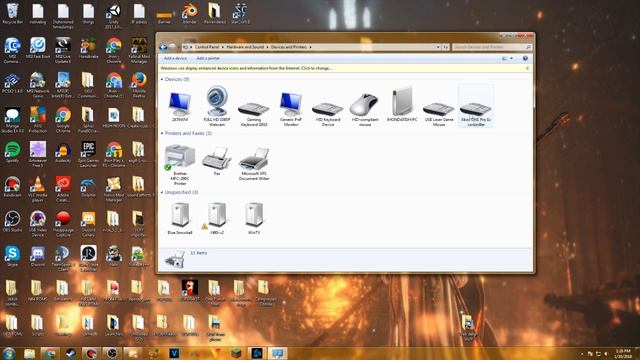This screenshot has width=640, height=360.
Task: Expand Control Panel breadcrumb arrow
Action: (222, 47)
